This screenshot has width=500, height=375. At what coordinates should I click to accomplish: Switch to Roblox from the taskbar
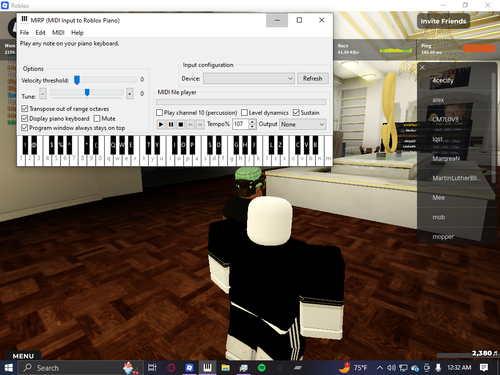tap(189, 368)
